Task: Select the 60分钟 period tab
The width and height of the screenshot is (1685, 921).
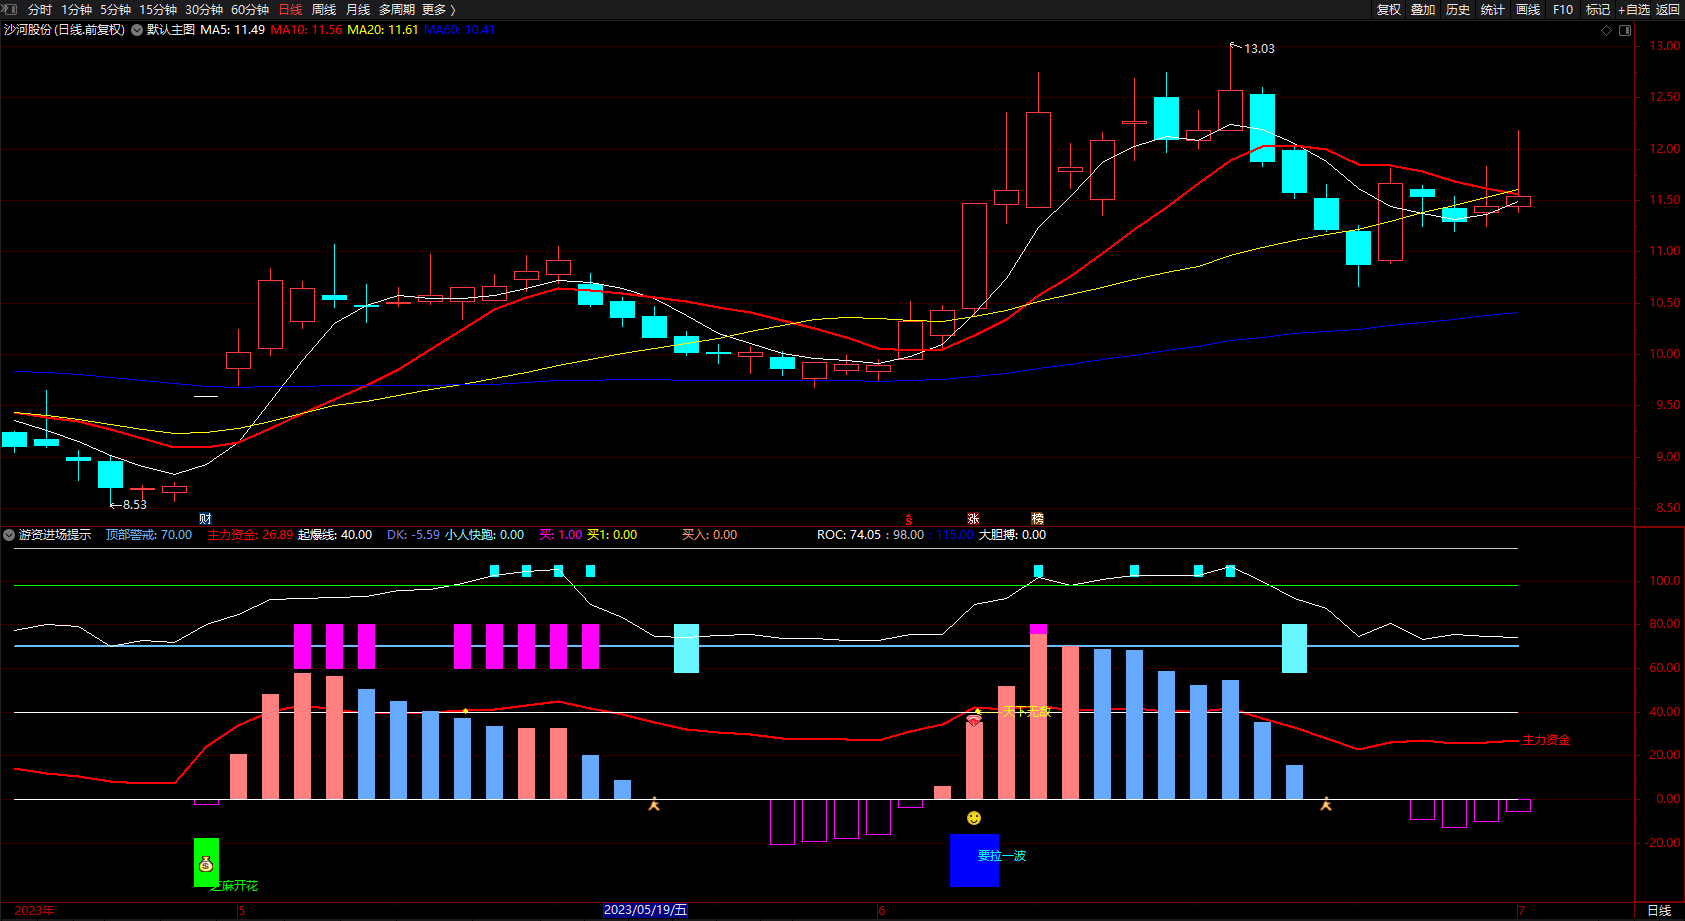Action: [x=250, y=9]
